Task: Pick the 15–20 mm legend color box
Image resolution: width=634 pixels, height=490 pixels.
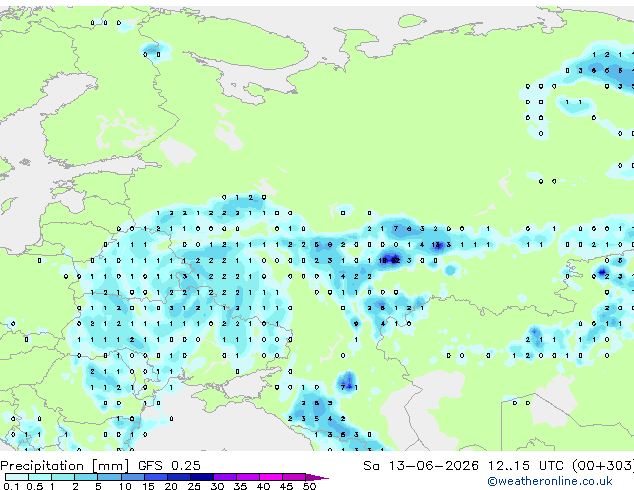Action: (x=155, y=477)
